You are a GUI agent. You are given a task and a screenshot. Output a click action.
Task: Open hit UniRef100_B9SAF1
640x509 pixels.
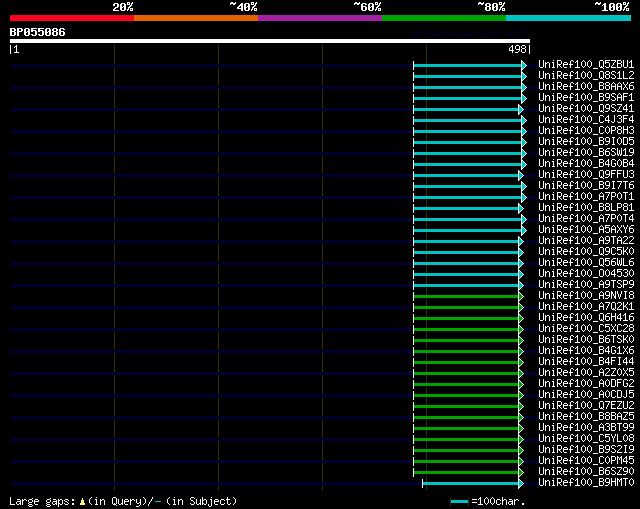(586, 97)
